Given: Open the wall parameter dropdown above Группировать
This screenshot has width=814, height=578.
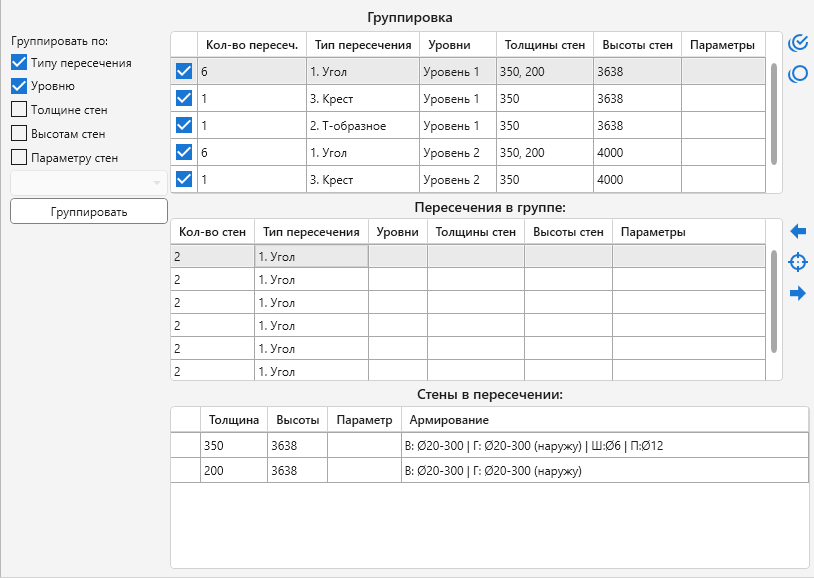Looking at the screenshot, I should [88, 183].
